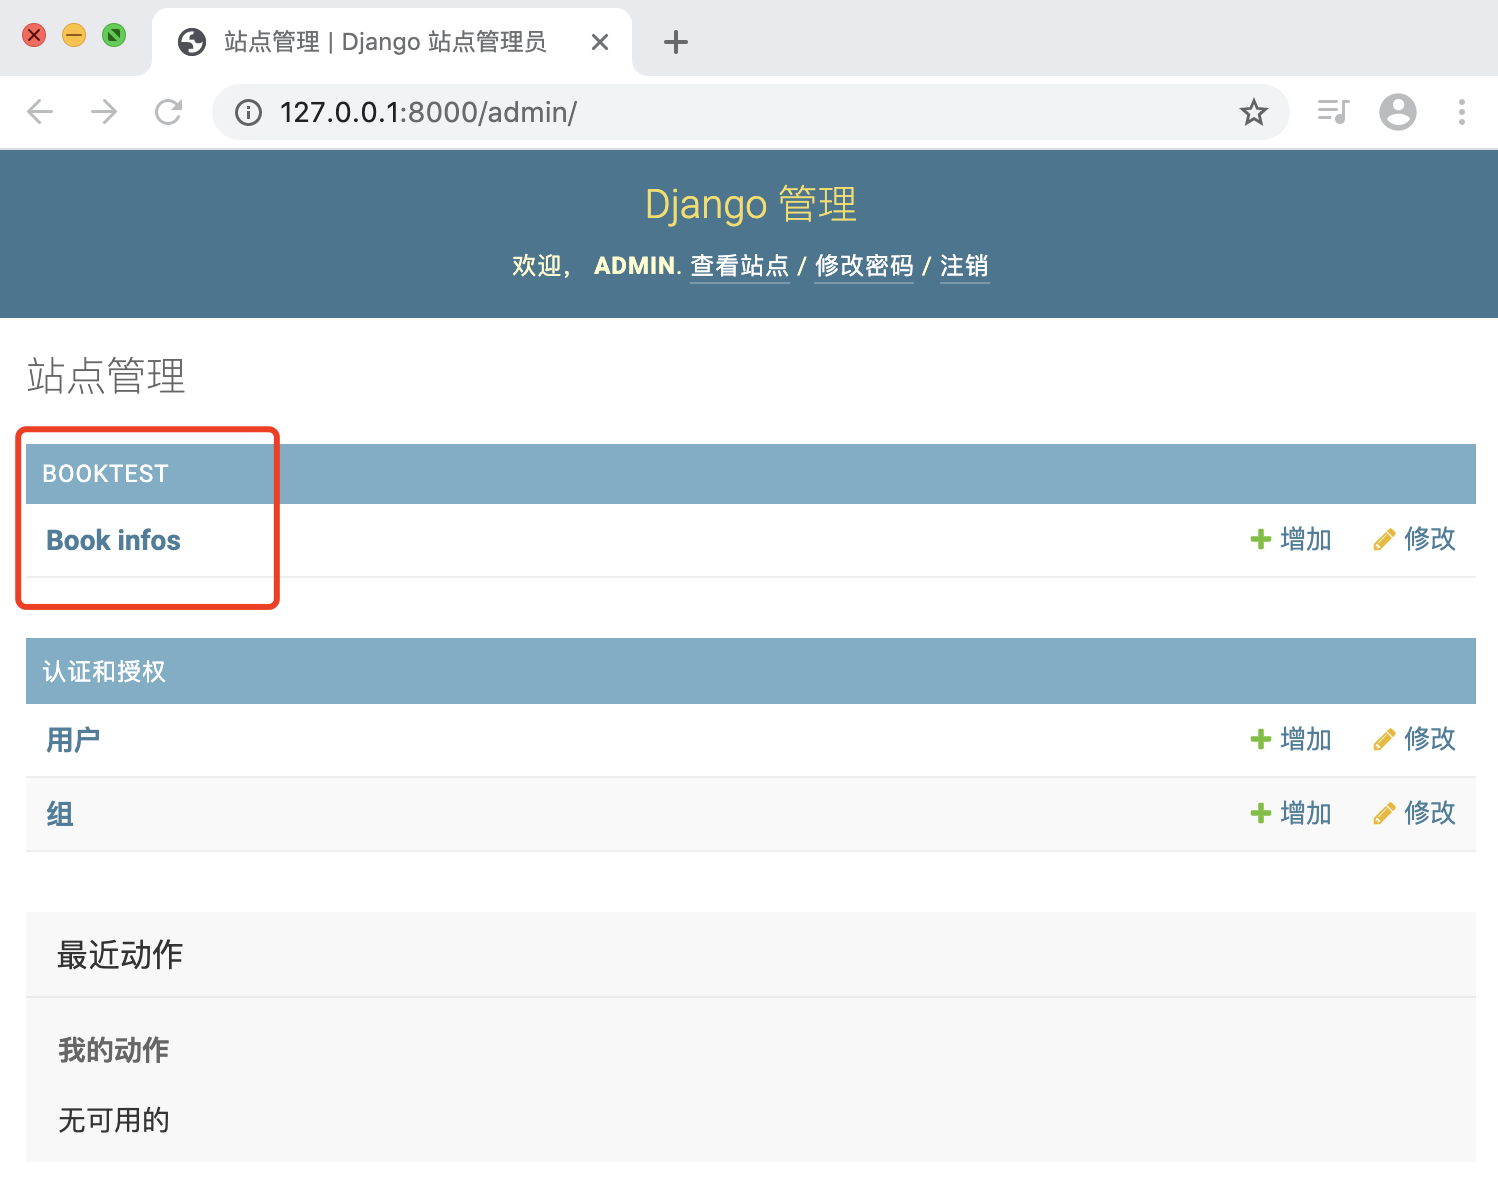The height and width of the screenshot is (1194, 1498).
Task: Open the reading list icon near the address bar
Action: point(1332,112)
